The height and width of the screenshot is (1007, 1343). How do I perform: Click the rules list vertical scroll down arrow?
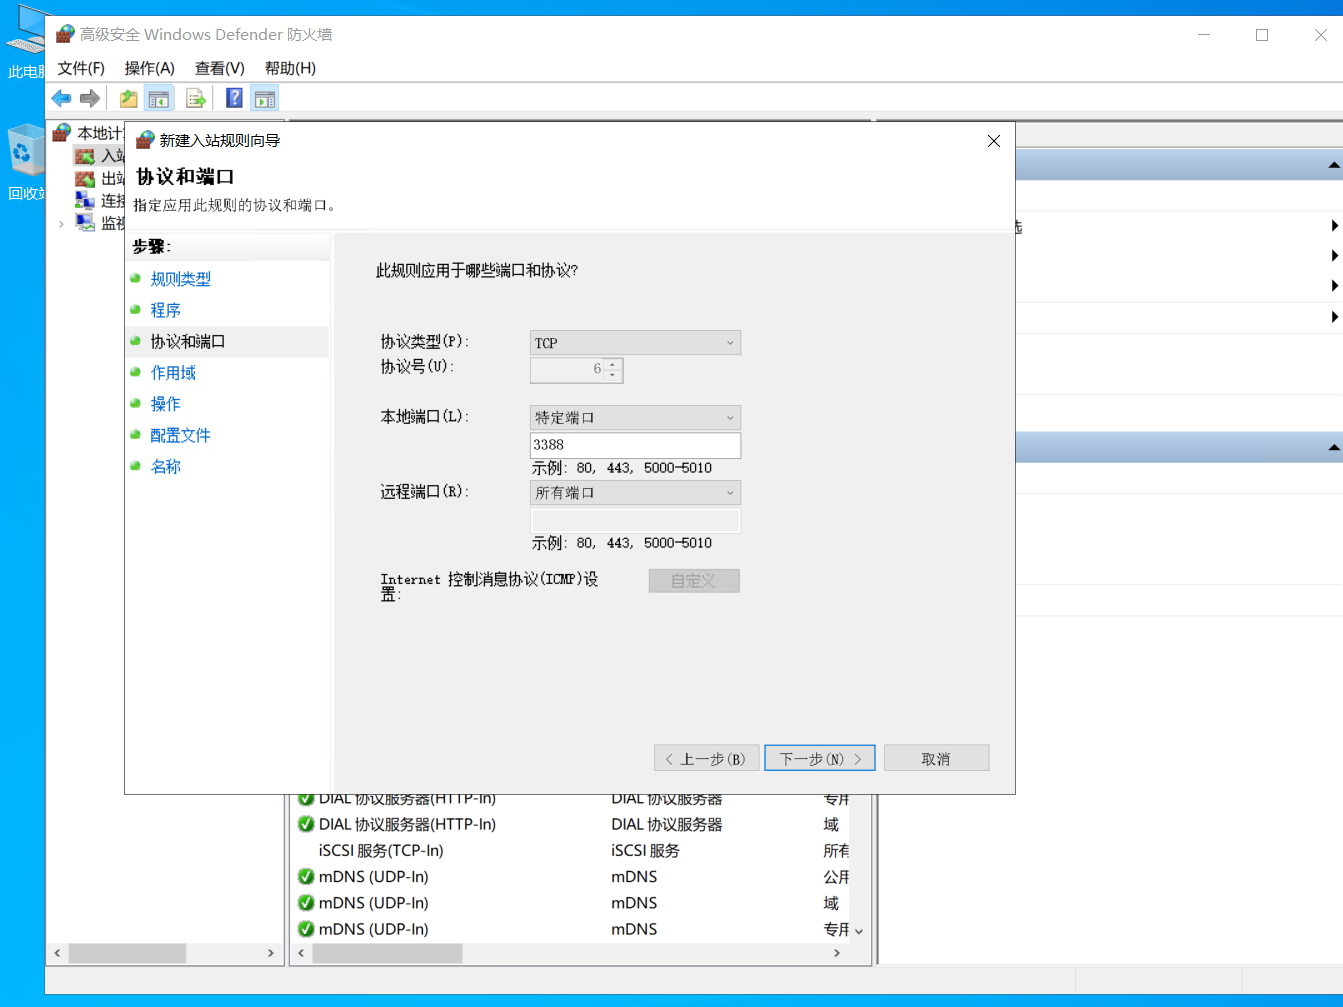point(859,931)
